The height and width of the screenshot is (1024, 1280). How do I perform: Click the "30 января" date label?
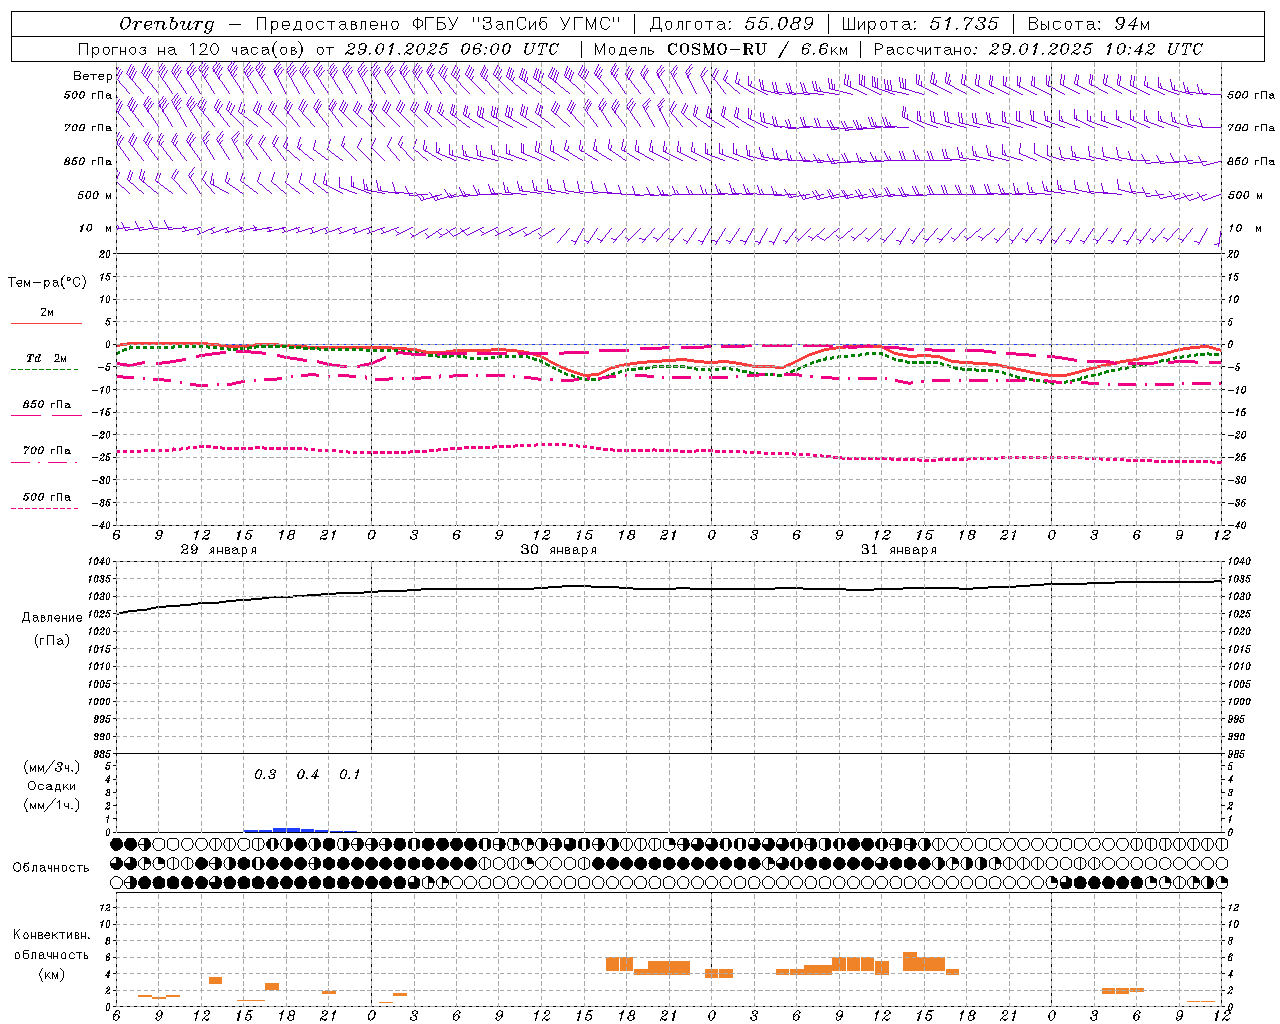pyautogui.click(x=558, y=550)
